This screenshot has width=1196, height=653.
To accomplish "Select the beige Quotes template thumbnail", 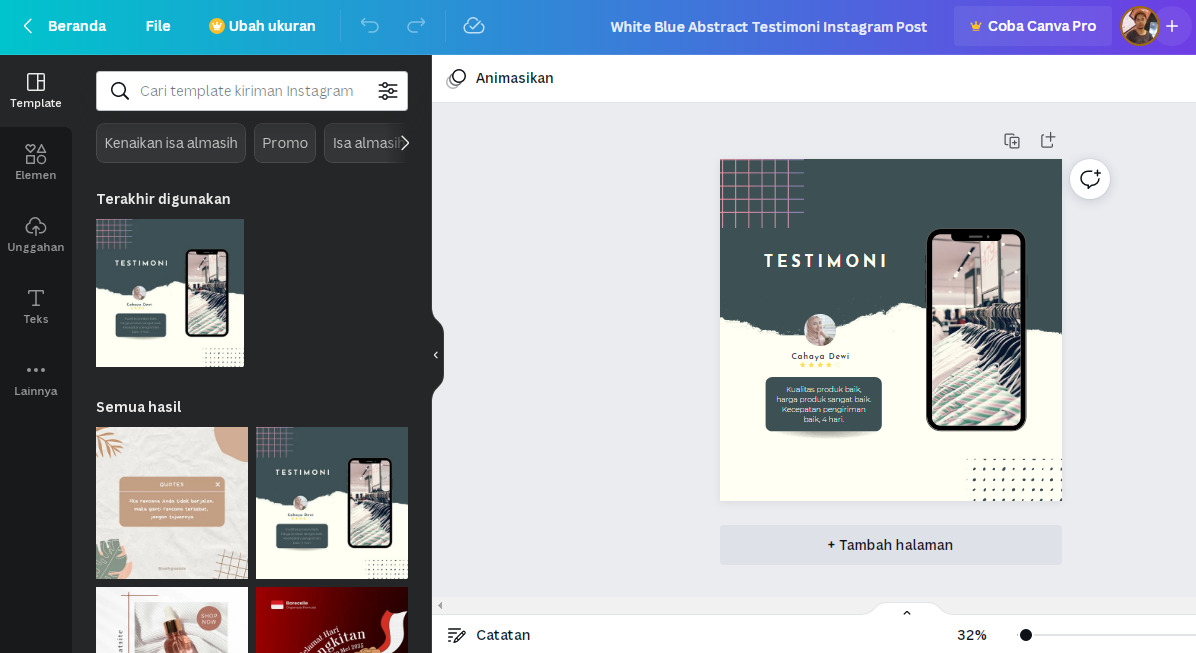I will pos(172,503).
